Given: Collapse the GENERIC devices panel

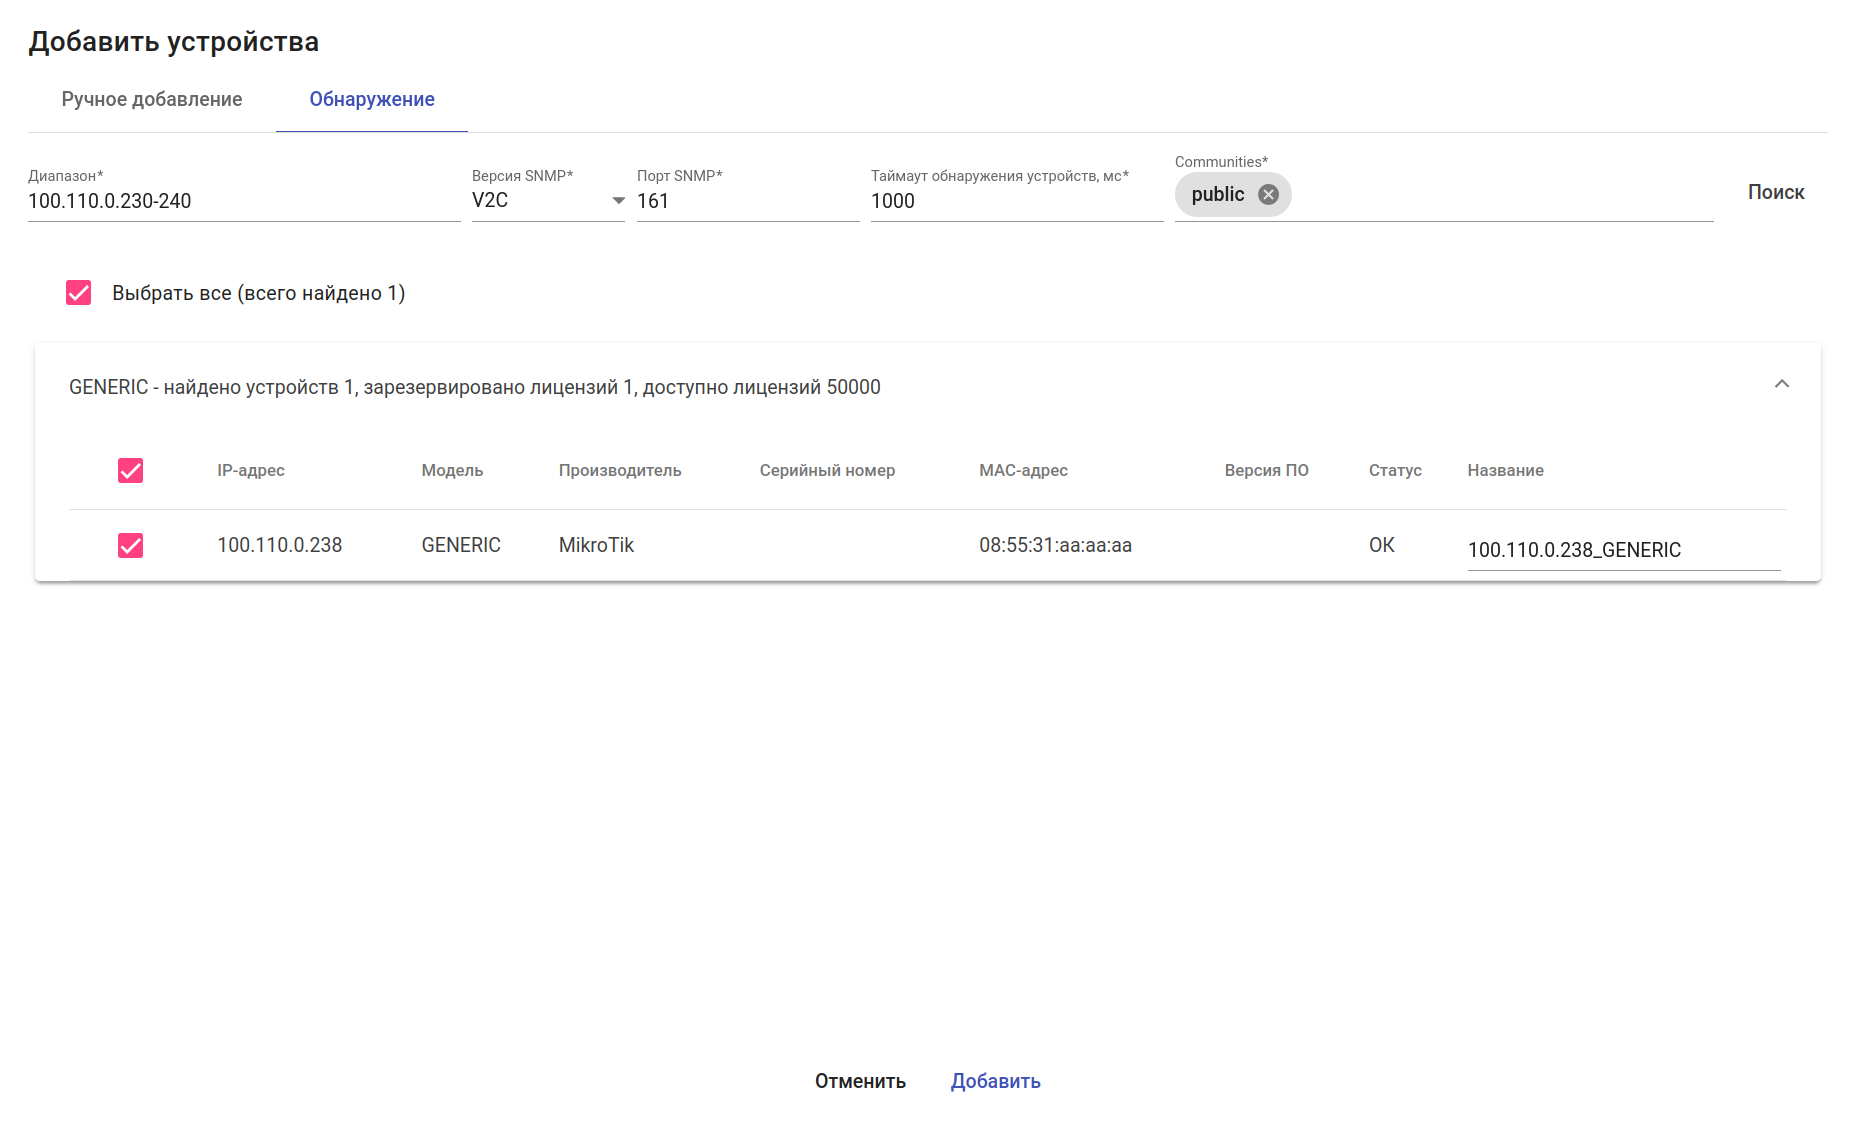Looking at the screenshot, I should [x=1781, y=385].
